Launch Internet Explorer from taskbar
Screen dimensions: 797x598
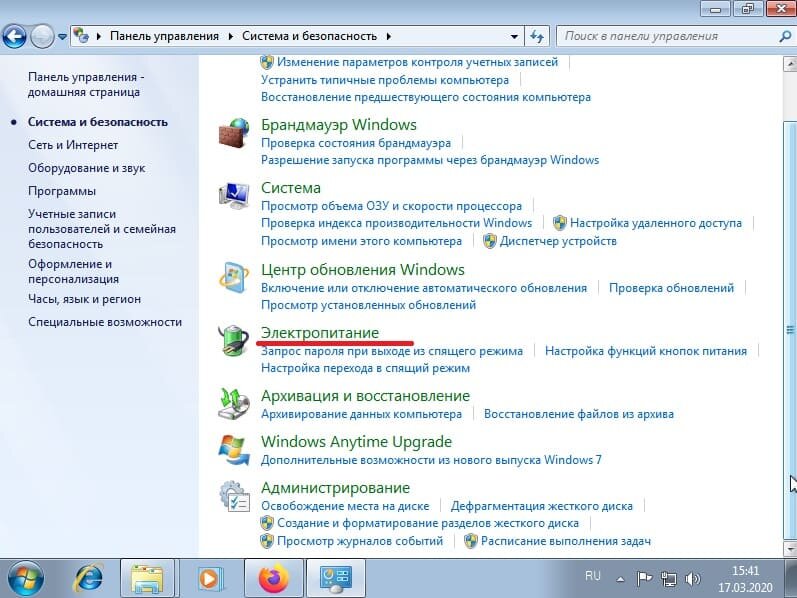coord(88,579)
